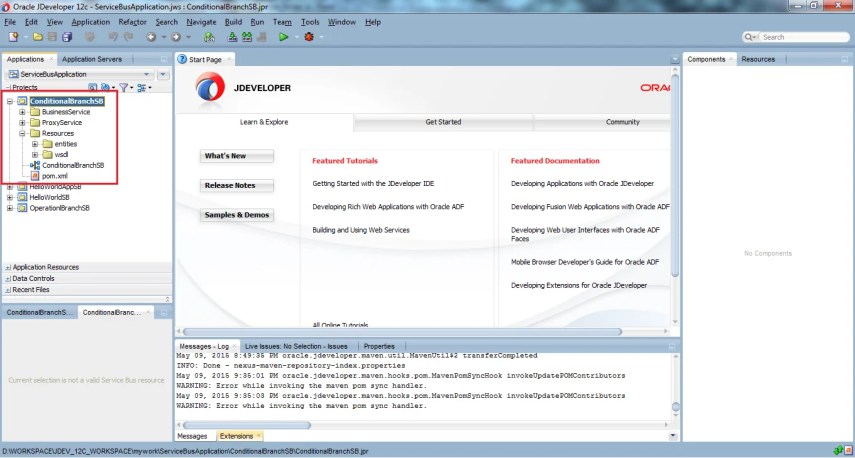Switch to the Resources tab beside Components
Screen dimensions: 855x458
pos(758,59)
